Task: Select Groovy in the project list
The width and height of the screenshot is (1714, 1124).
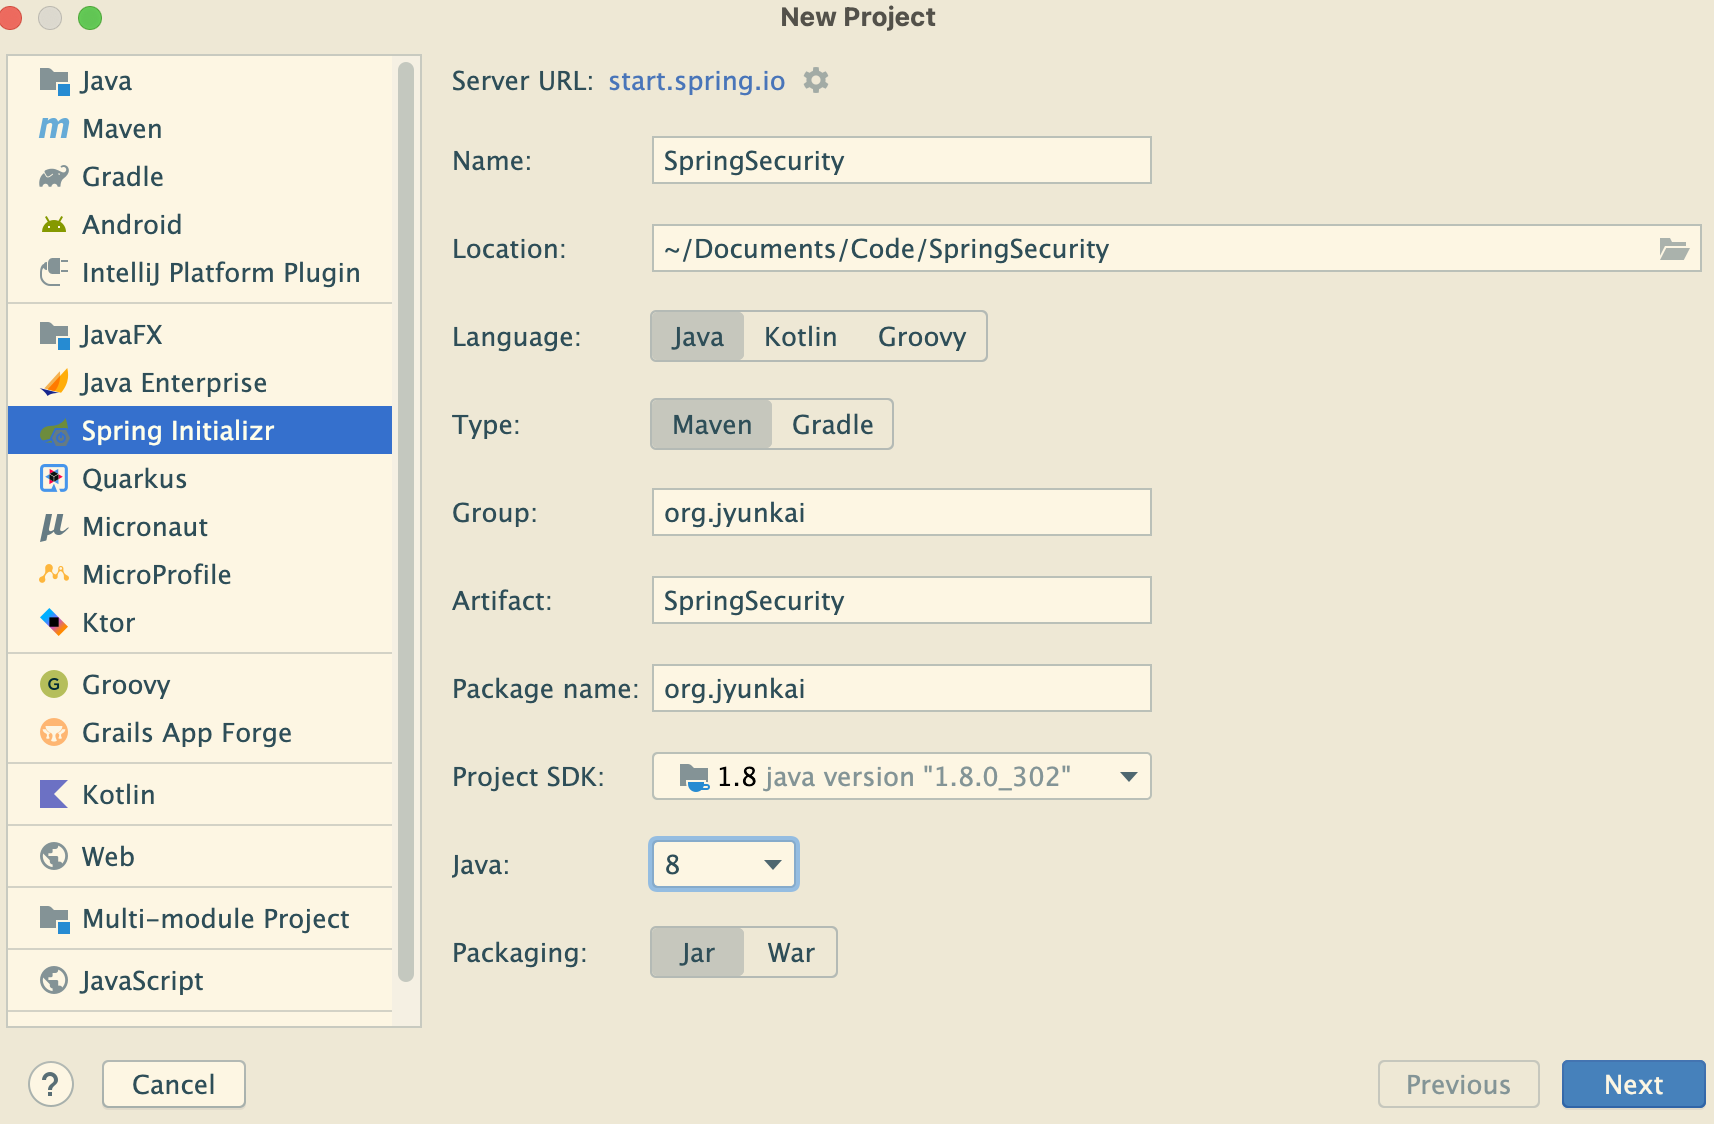Action: pos(200,685)
